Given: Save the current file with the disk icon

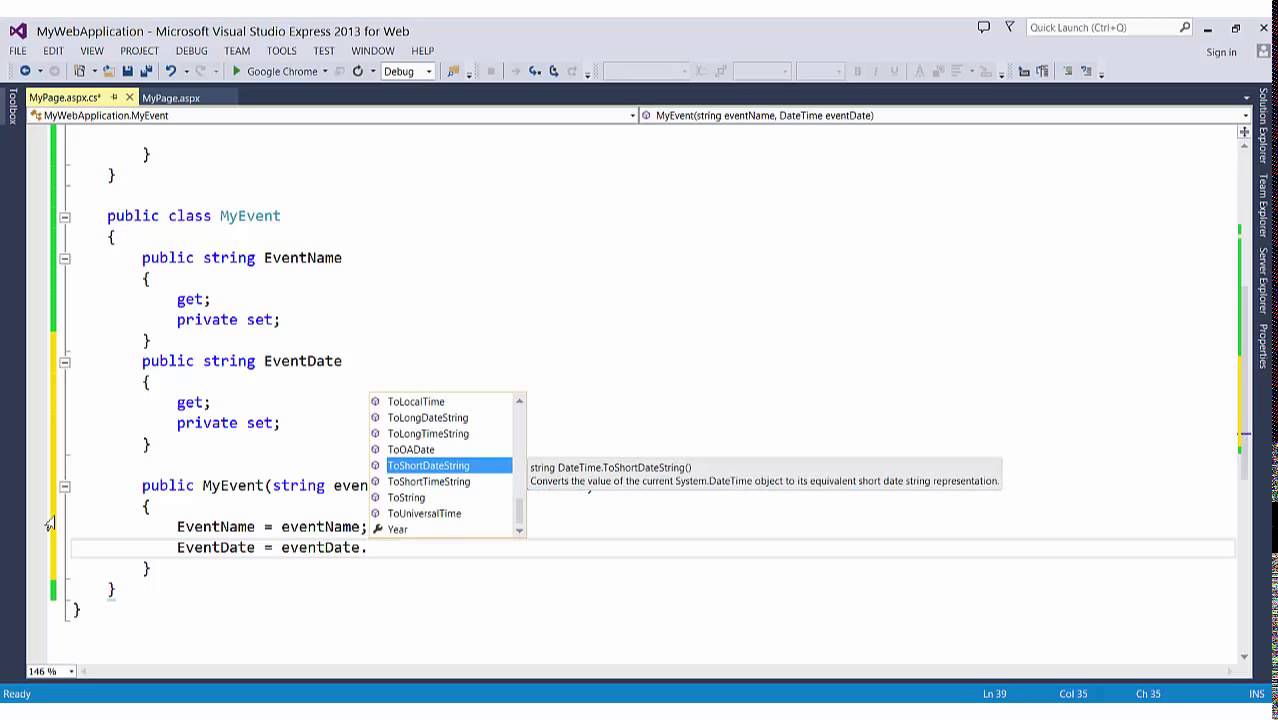Looking at the screenshot, I should pos(127,71).
